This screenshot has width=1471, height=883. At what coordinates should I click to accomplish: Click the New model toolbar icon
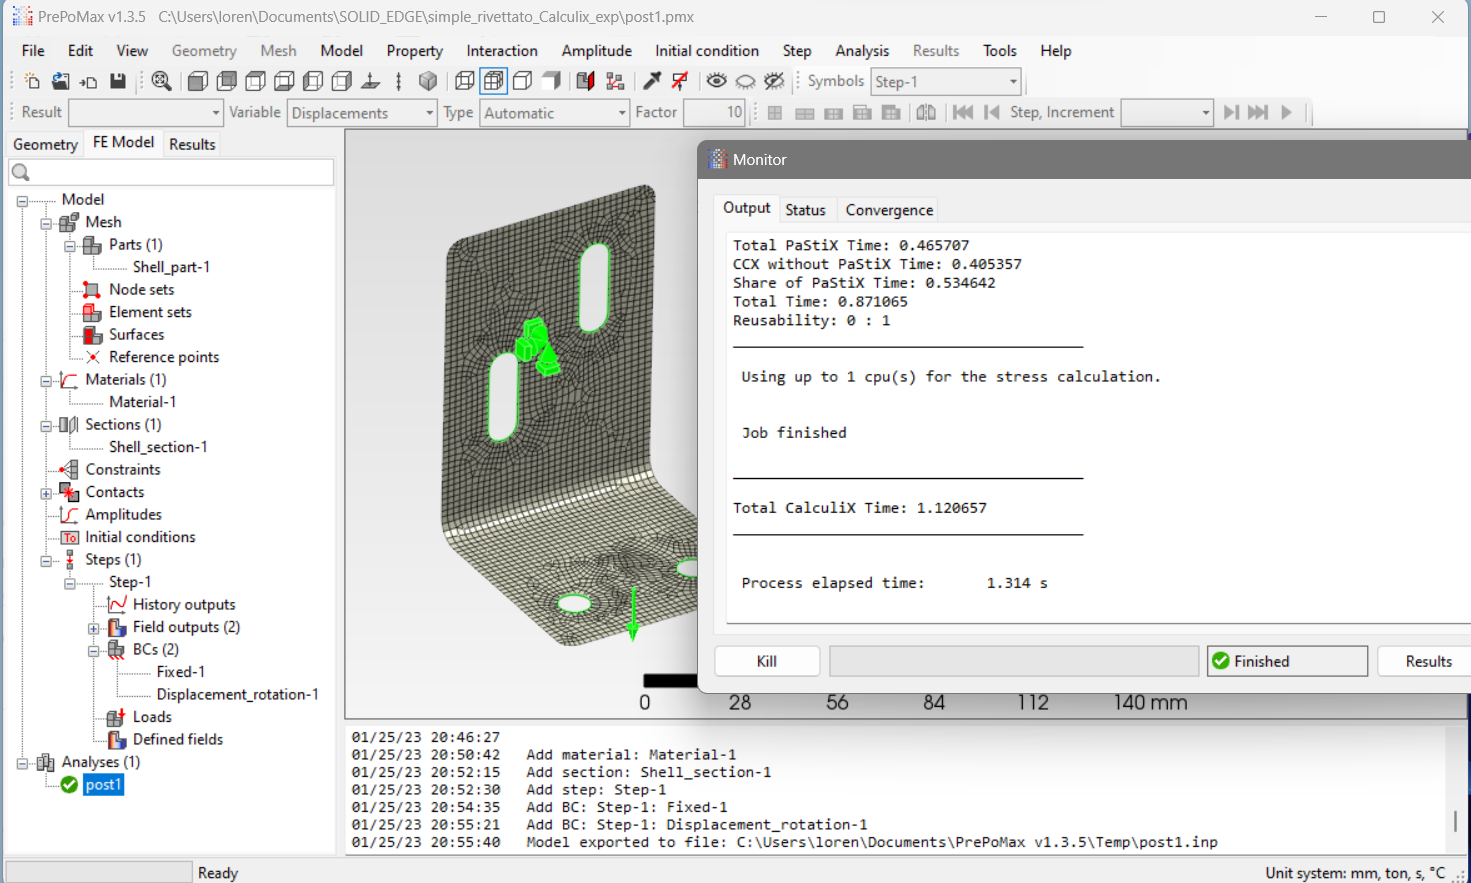pyautogui.click(x=32, y=82)
